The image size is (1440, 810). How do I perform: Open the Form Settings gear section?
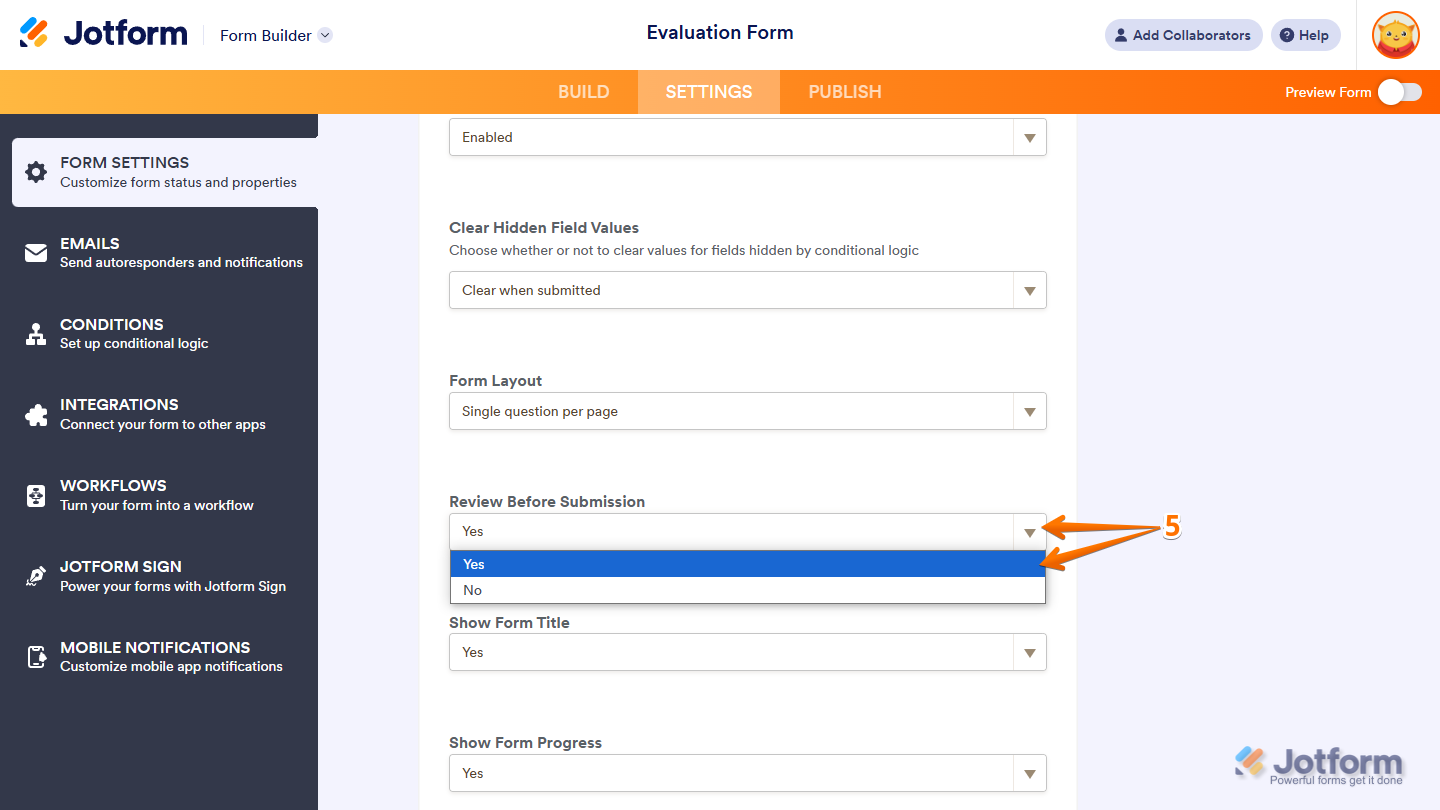[x=34, y=172]
